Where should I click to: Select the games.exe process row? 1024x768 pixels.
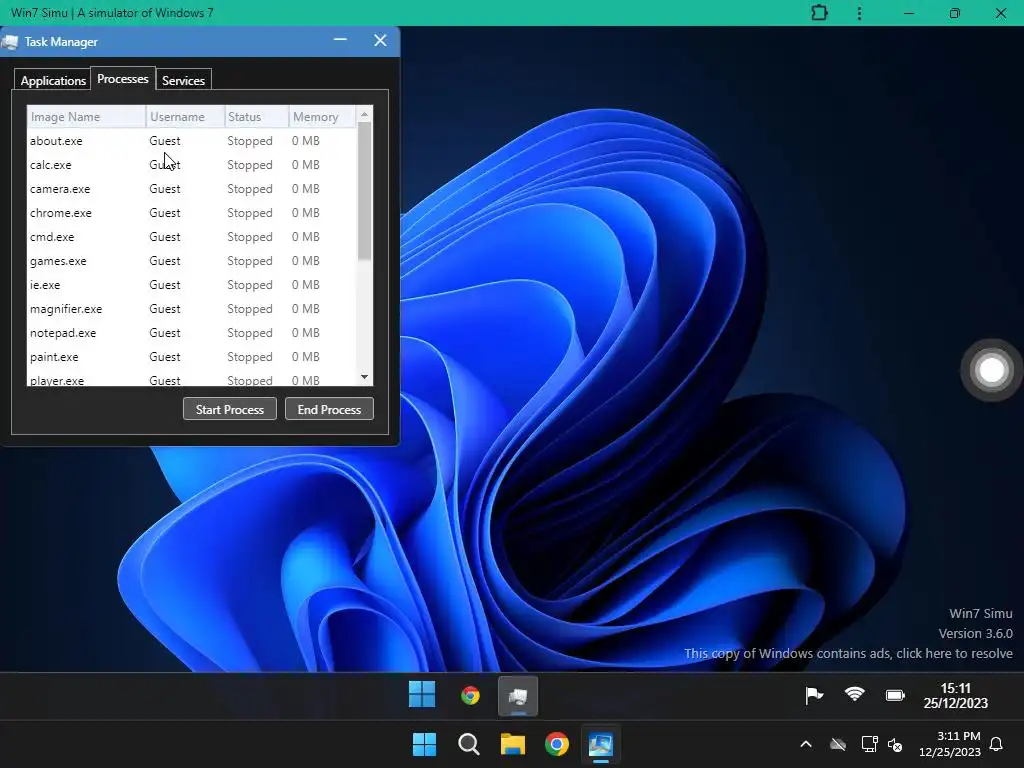(x=192, y=261)
